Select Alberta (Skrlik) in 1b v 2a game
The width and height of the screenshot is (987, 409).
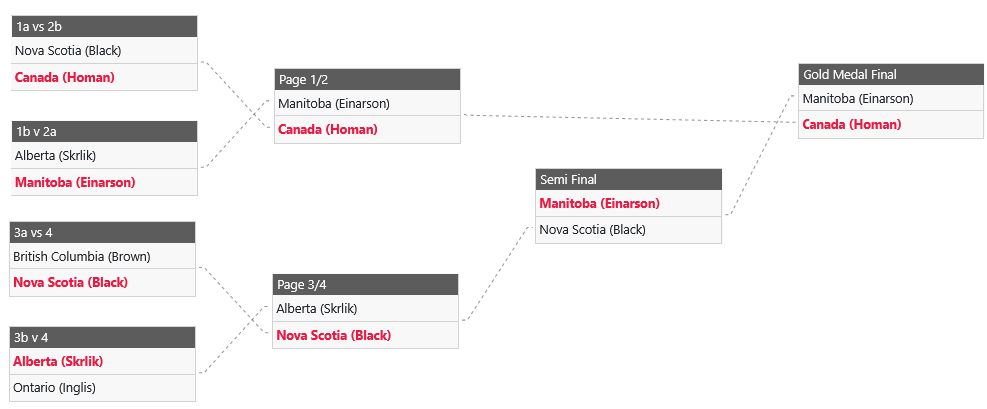click(56, 156)
